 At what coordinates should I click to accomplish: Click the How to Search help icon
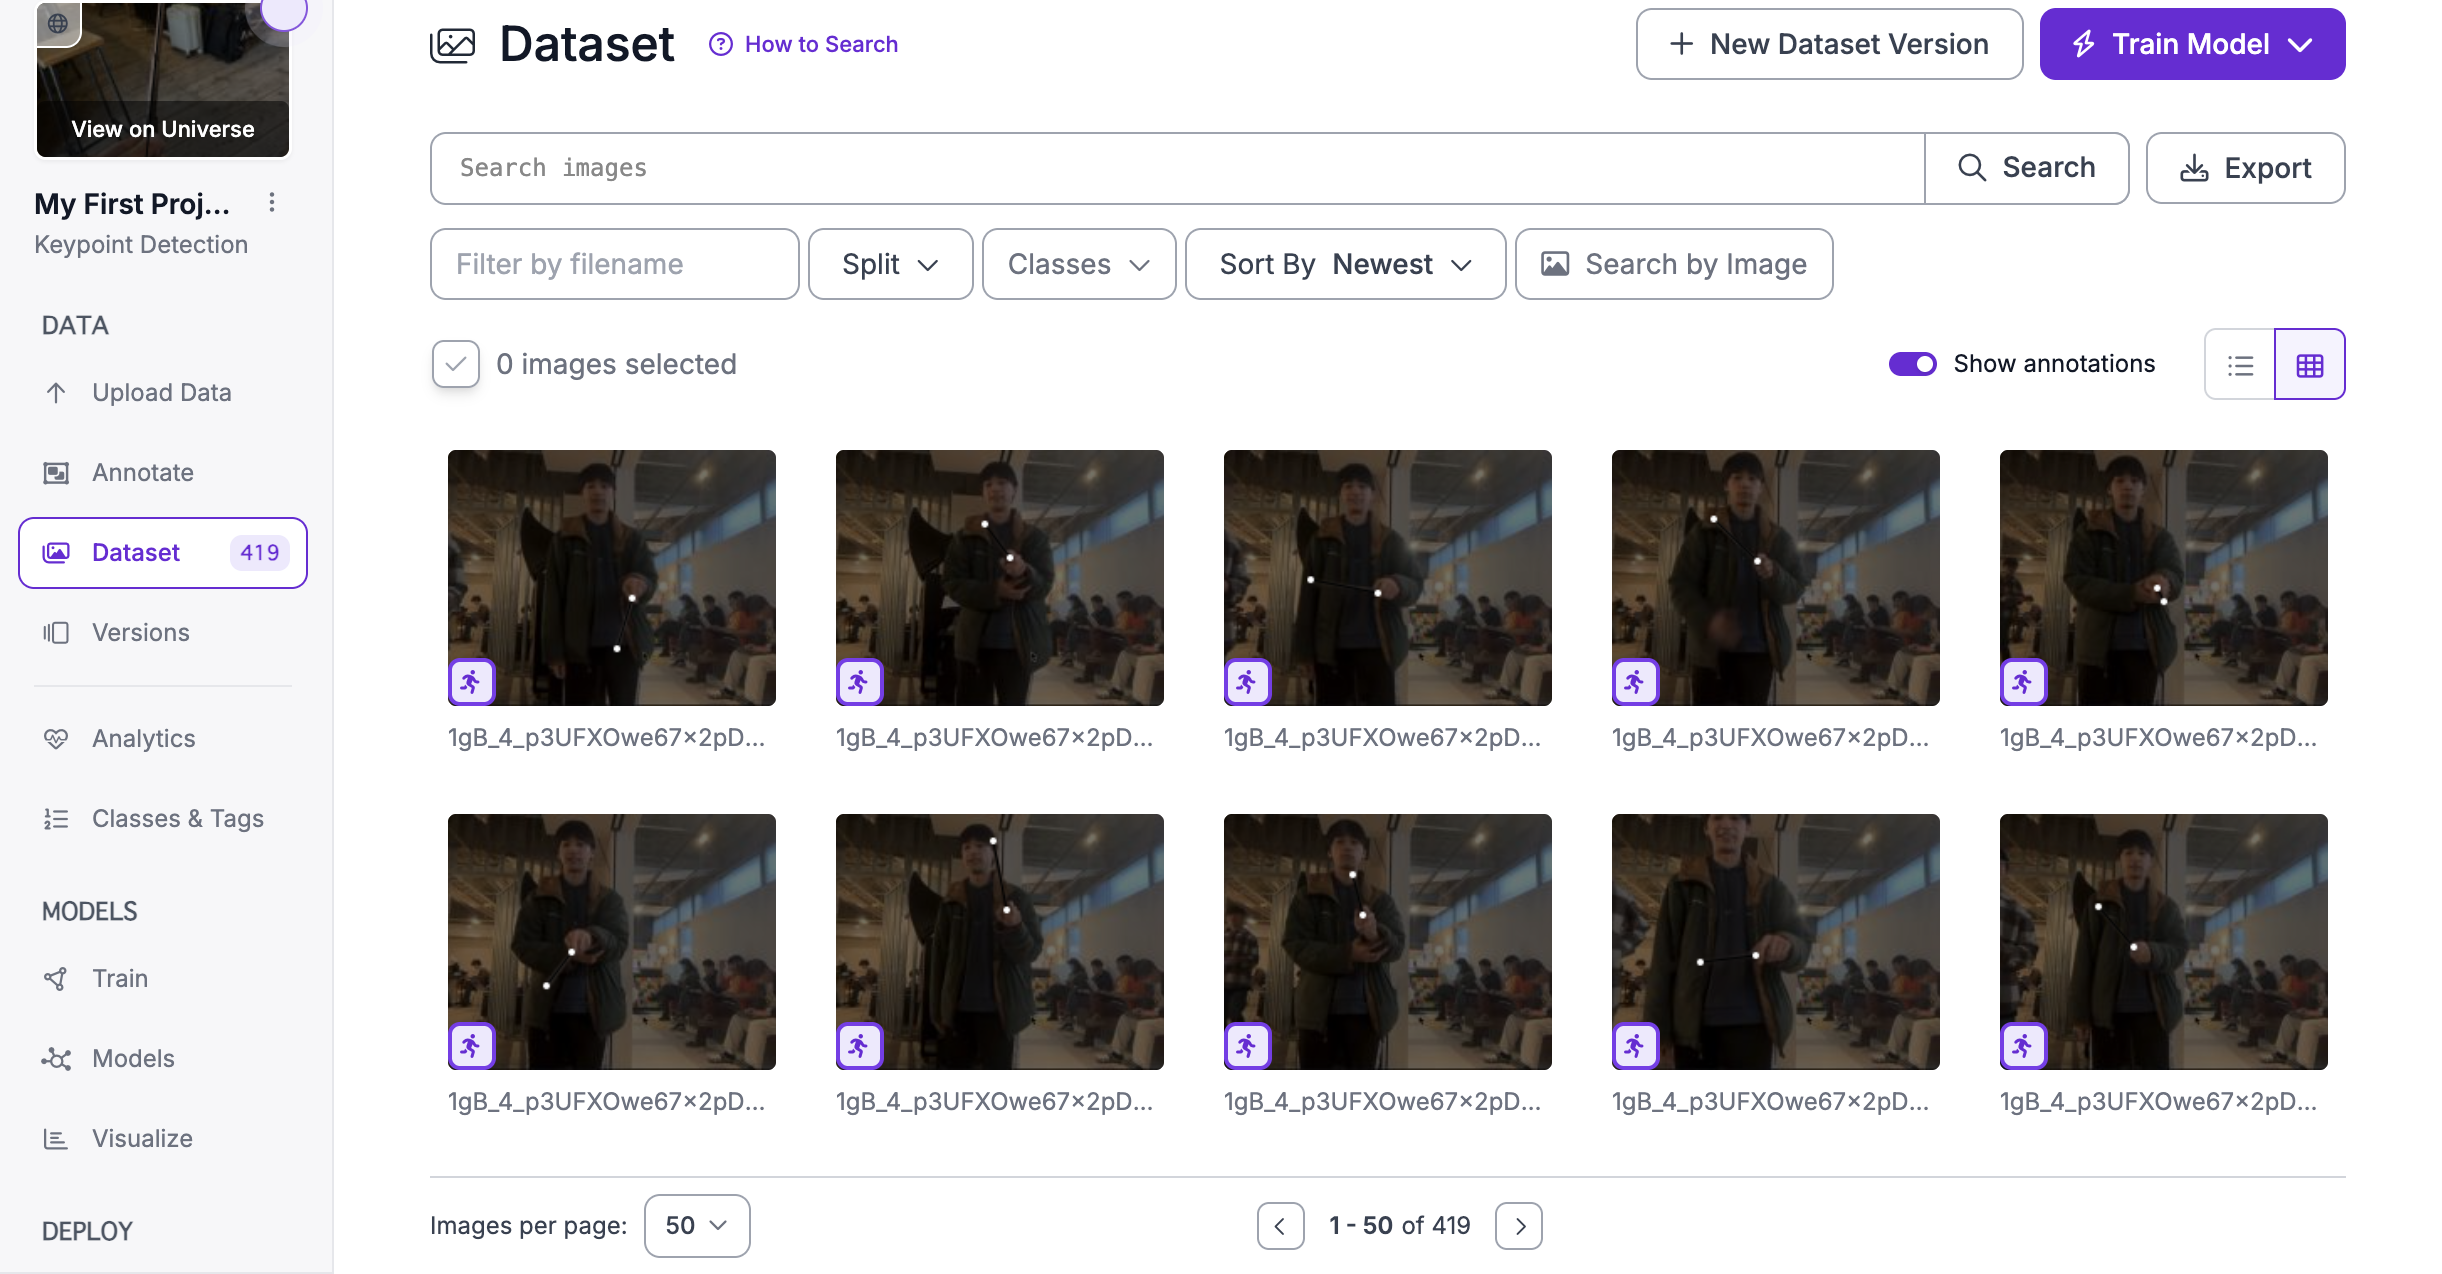[x=720, y=44]
